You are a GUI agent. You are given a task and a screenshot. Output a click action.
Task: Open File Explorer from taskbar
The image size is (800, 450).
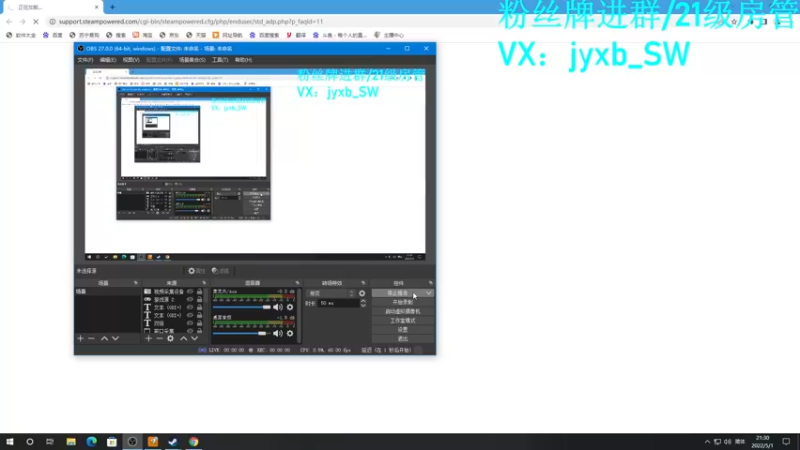pos(71,442)
